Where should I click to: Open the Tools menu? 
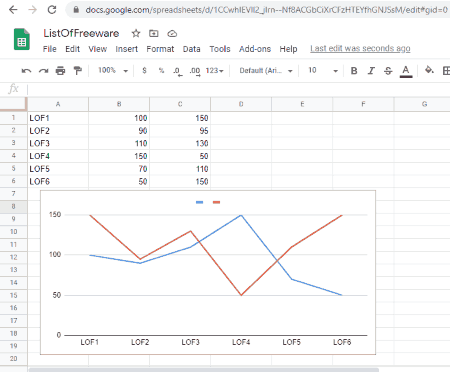pos(220,49)
